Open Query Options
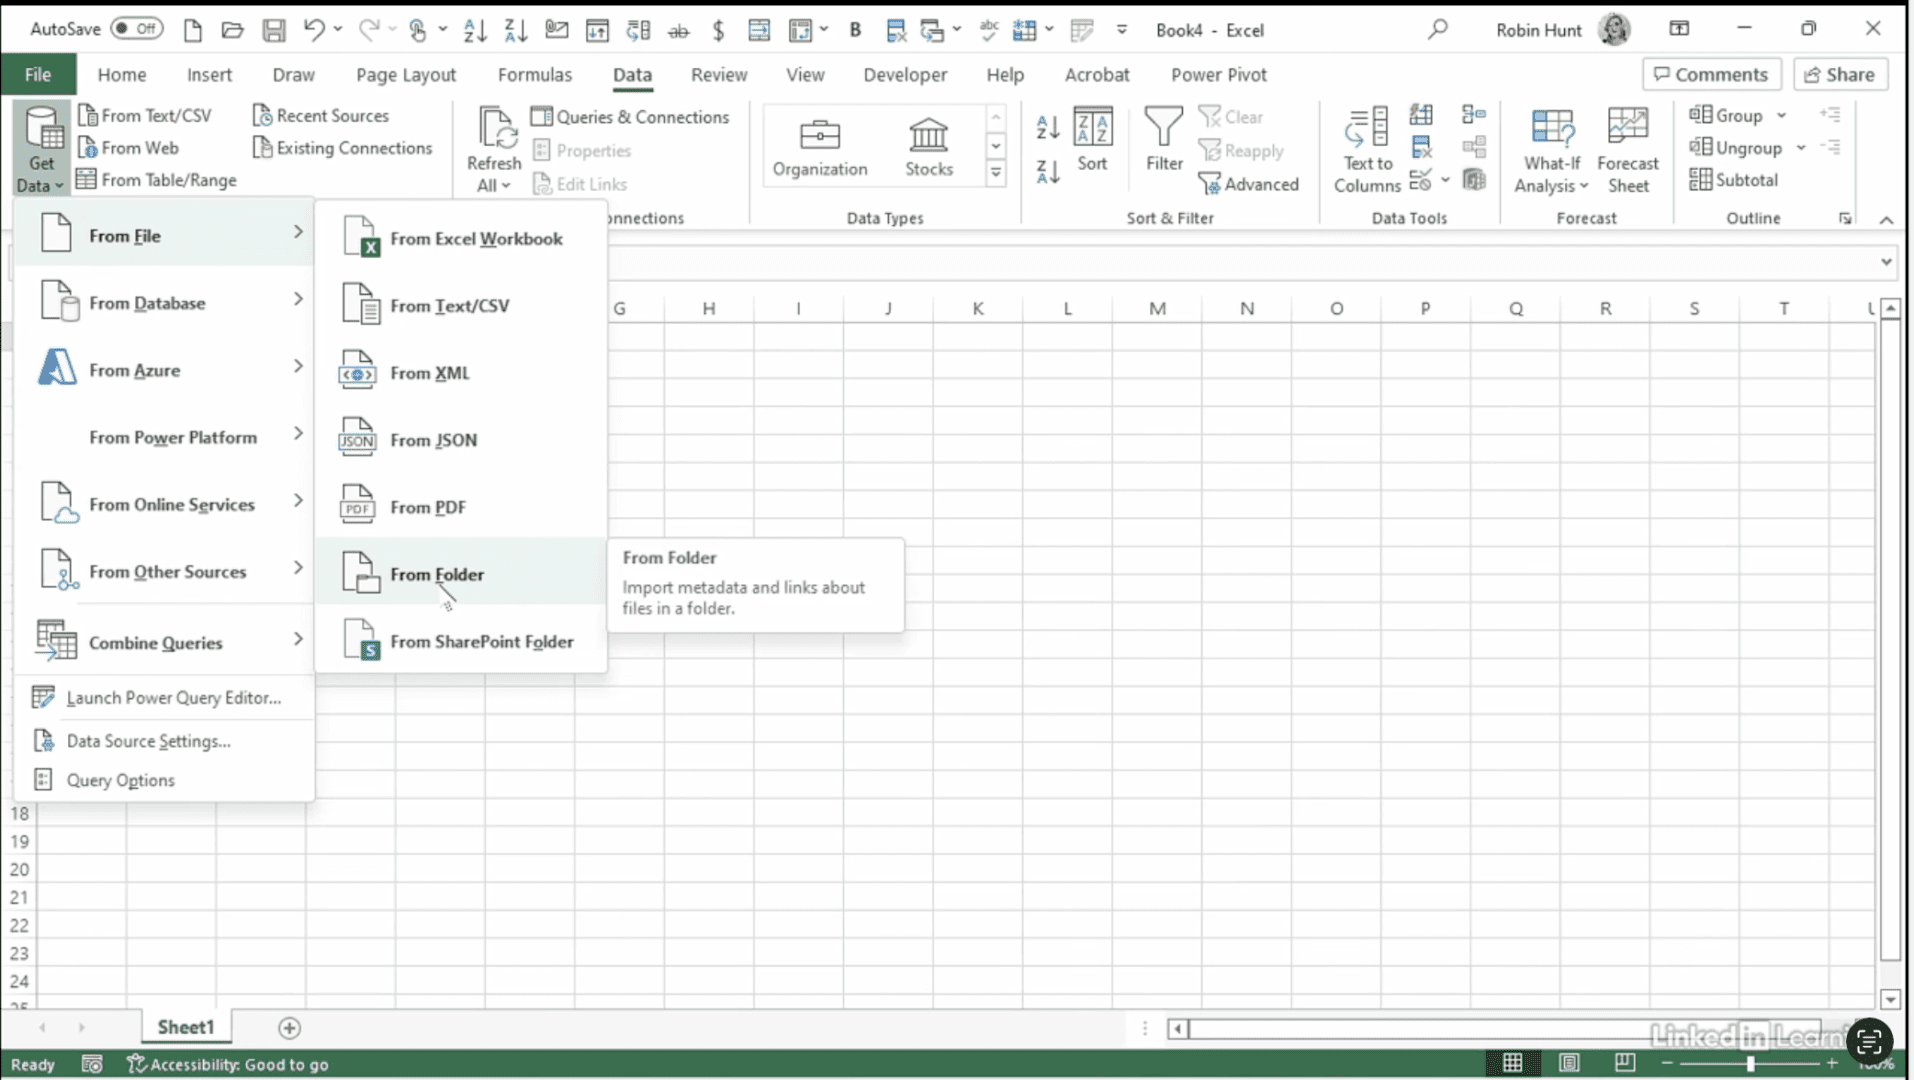The height and width of the screenshot is (1080, 1914). tap(165, 780)
